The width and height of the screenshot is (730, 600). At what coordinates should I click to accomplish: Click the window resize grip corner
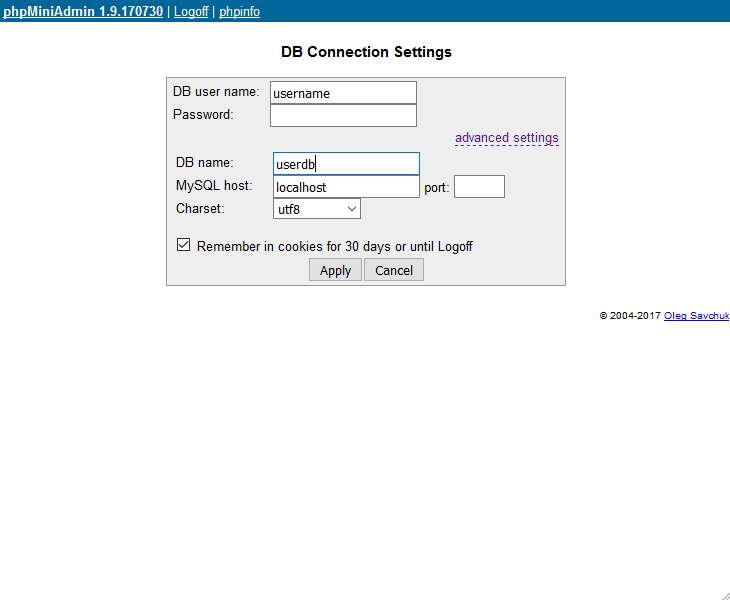pos(725,595)
